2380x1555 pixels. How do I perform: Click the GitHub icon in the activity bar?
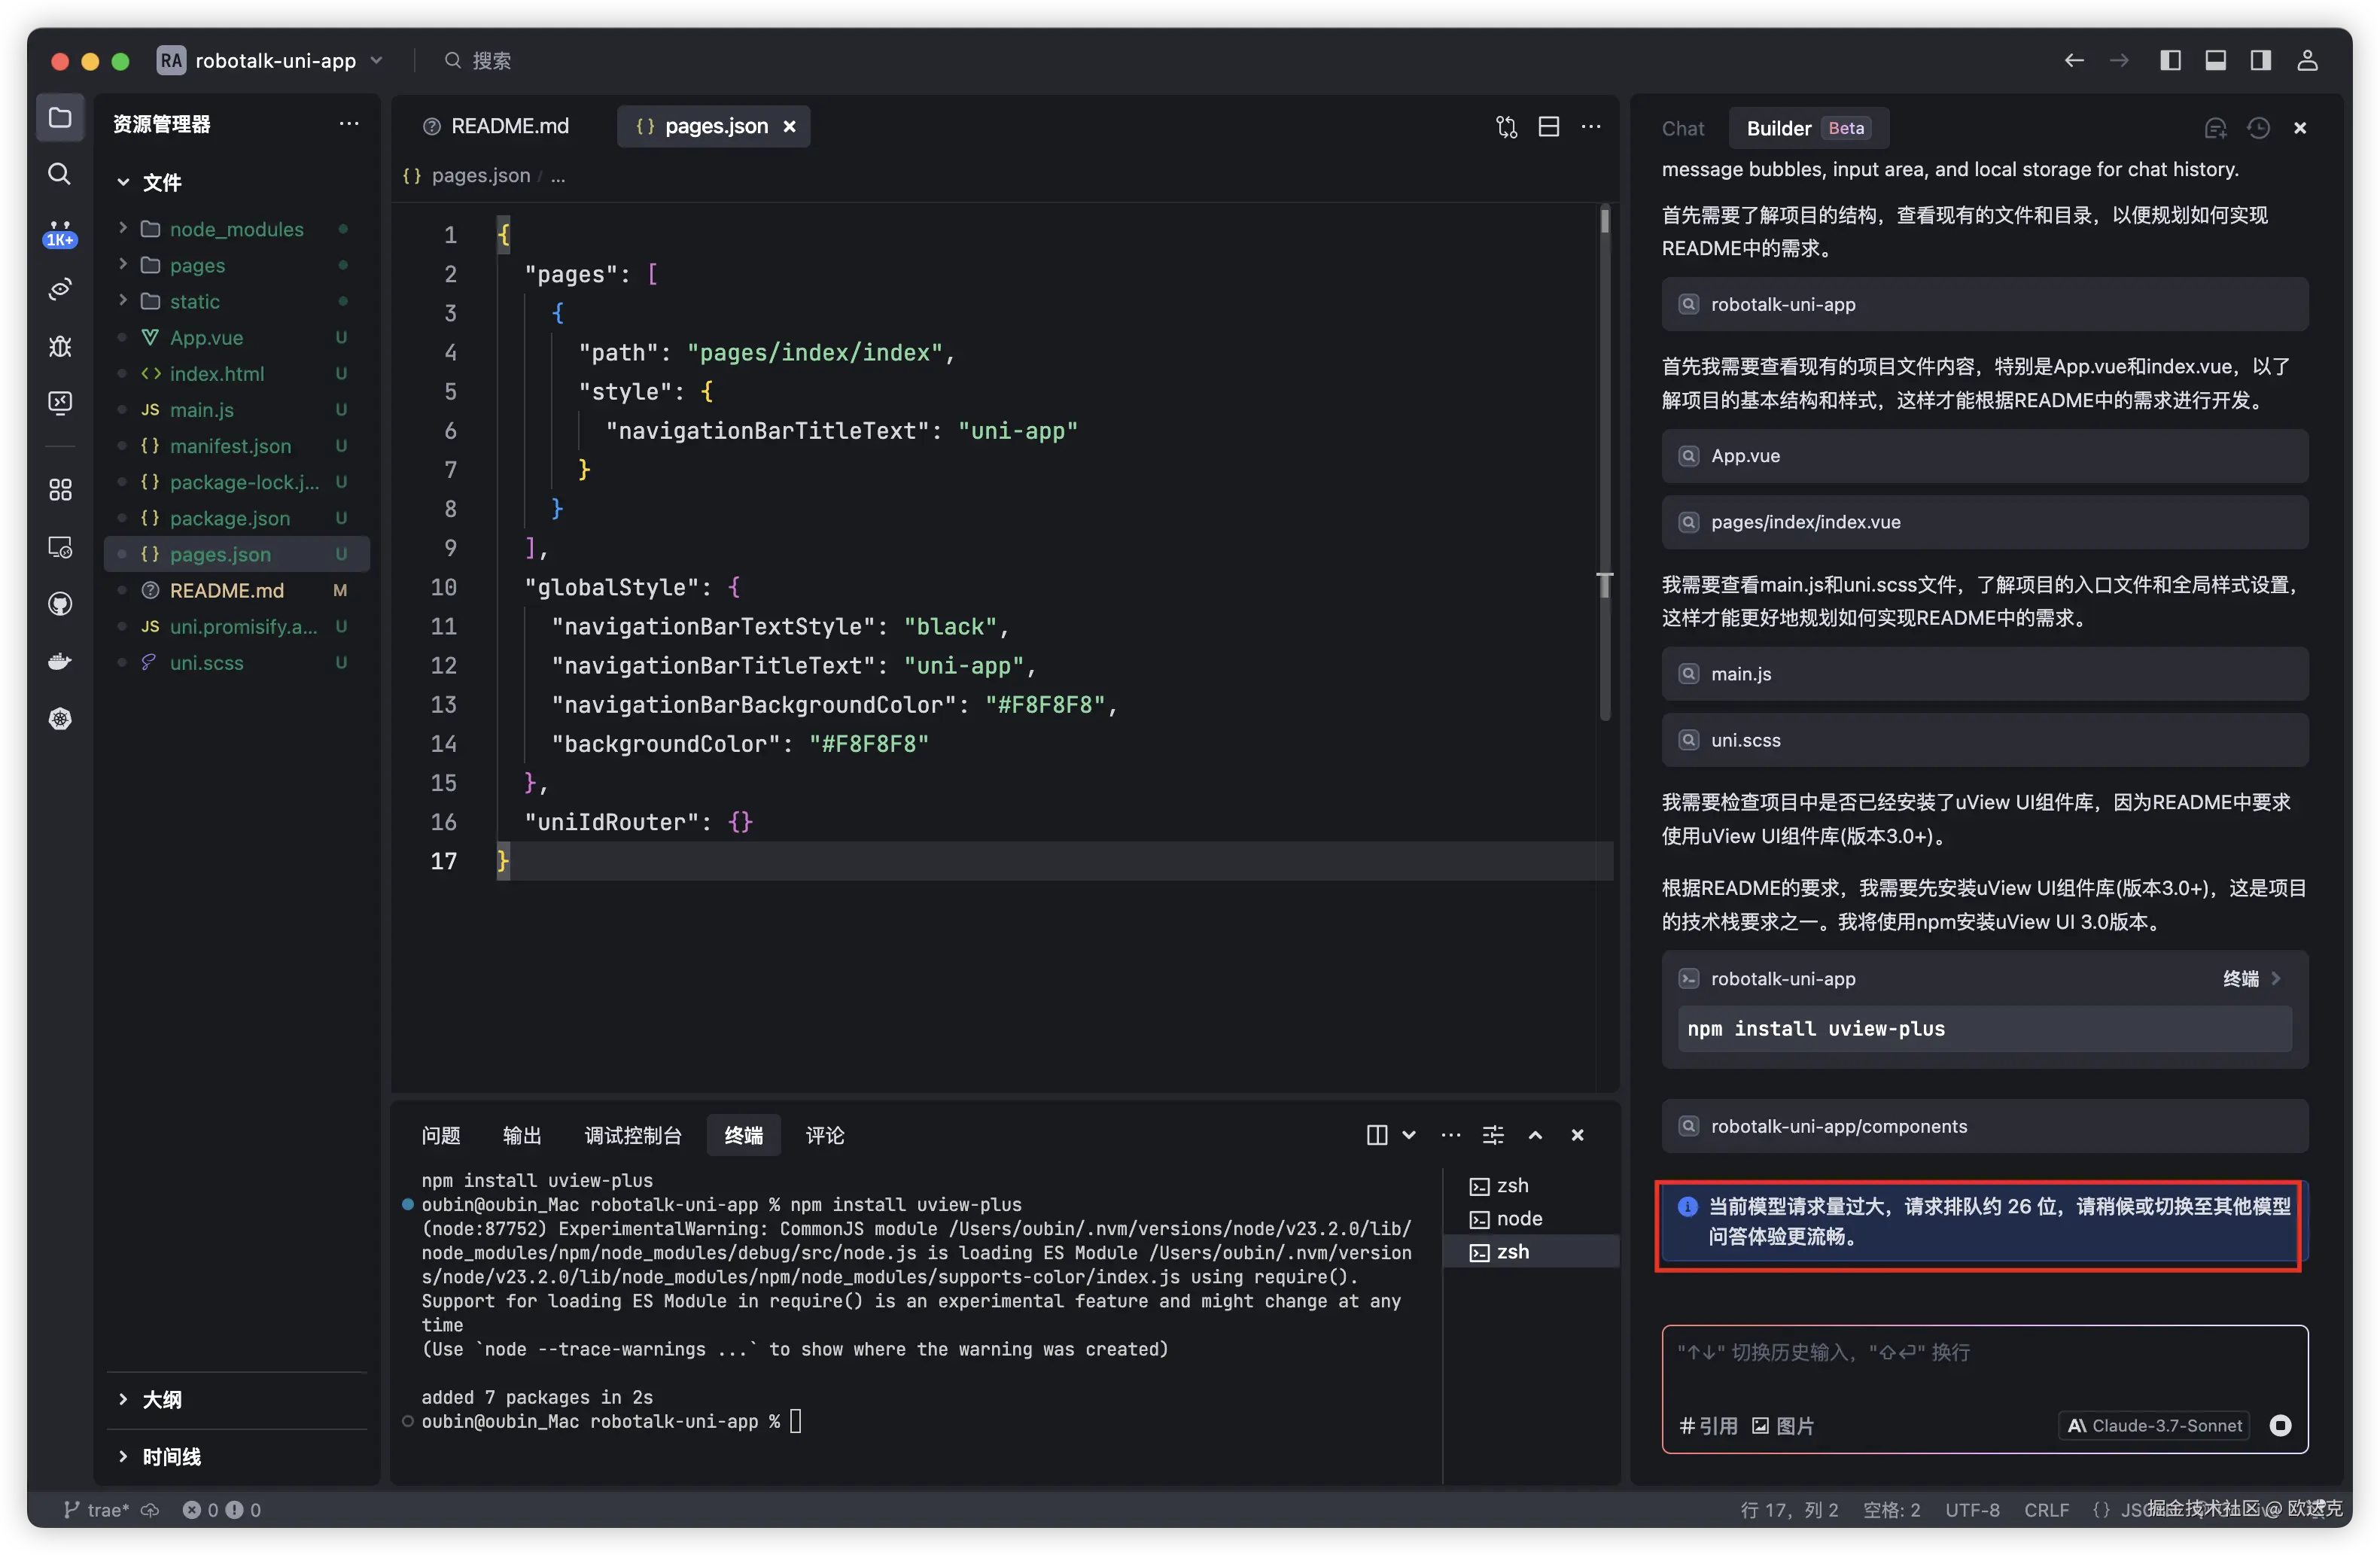[x=60, y=604]
